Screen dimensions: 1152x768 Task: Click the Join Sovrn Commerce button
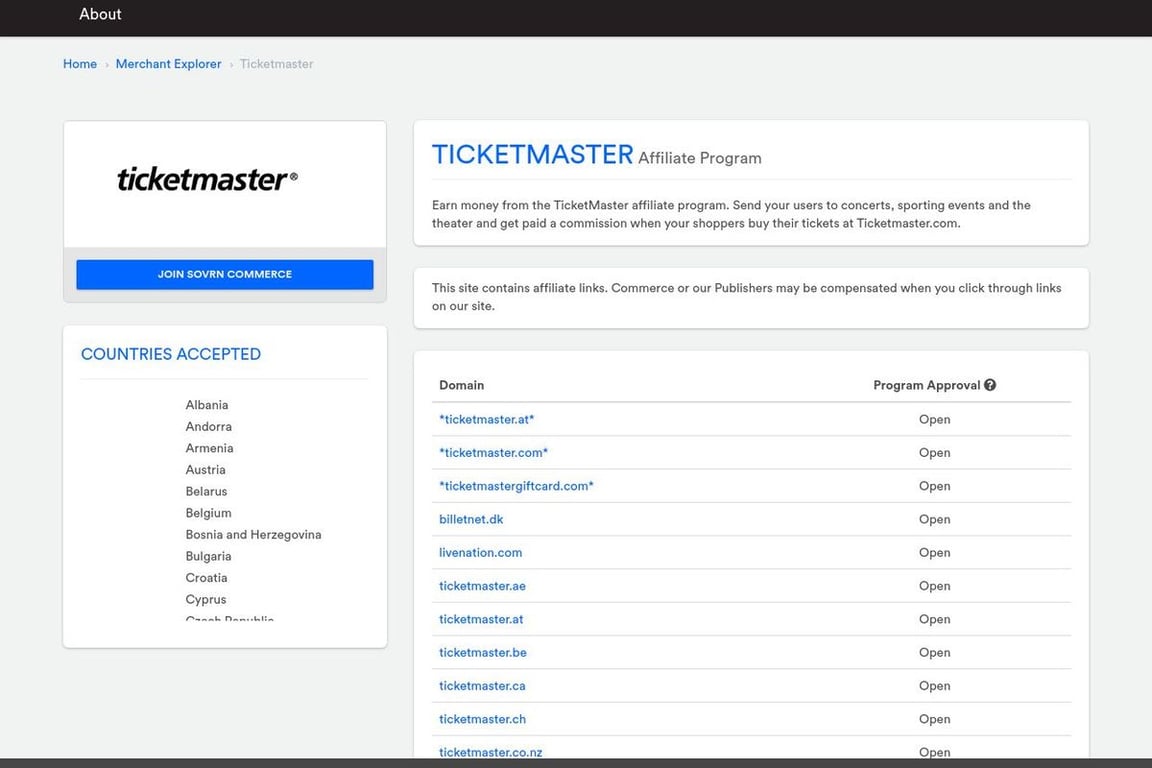pos(225,274)
